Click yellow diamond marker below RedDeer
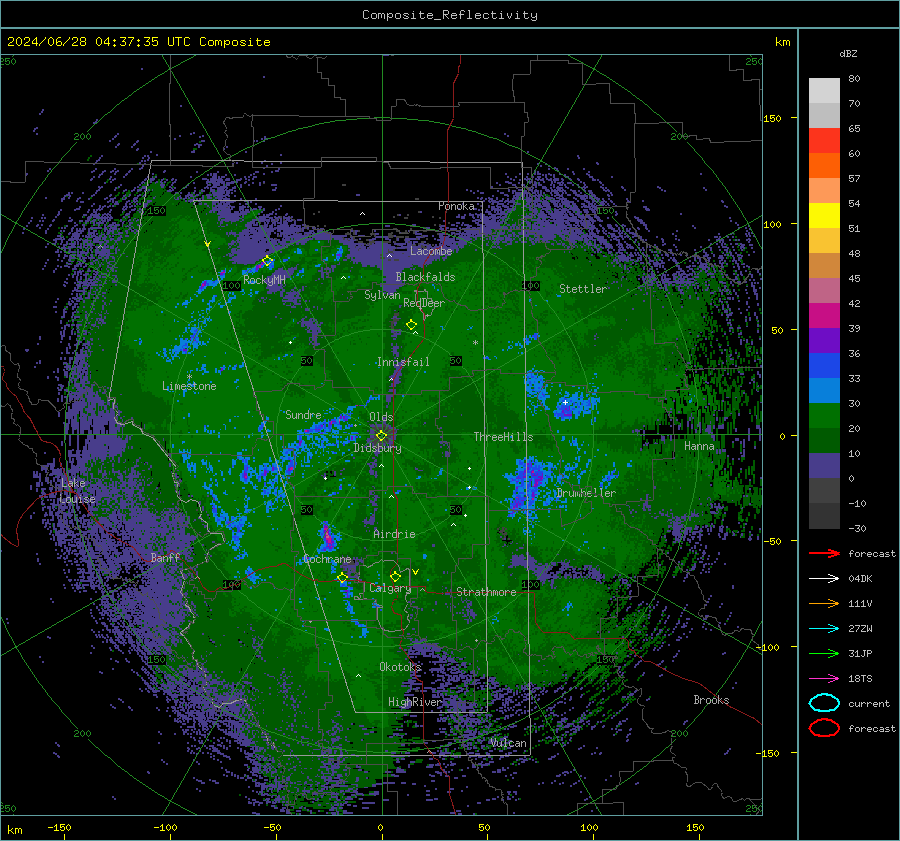 pyautogui.click(x=412, y=325)
